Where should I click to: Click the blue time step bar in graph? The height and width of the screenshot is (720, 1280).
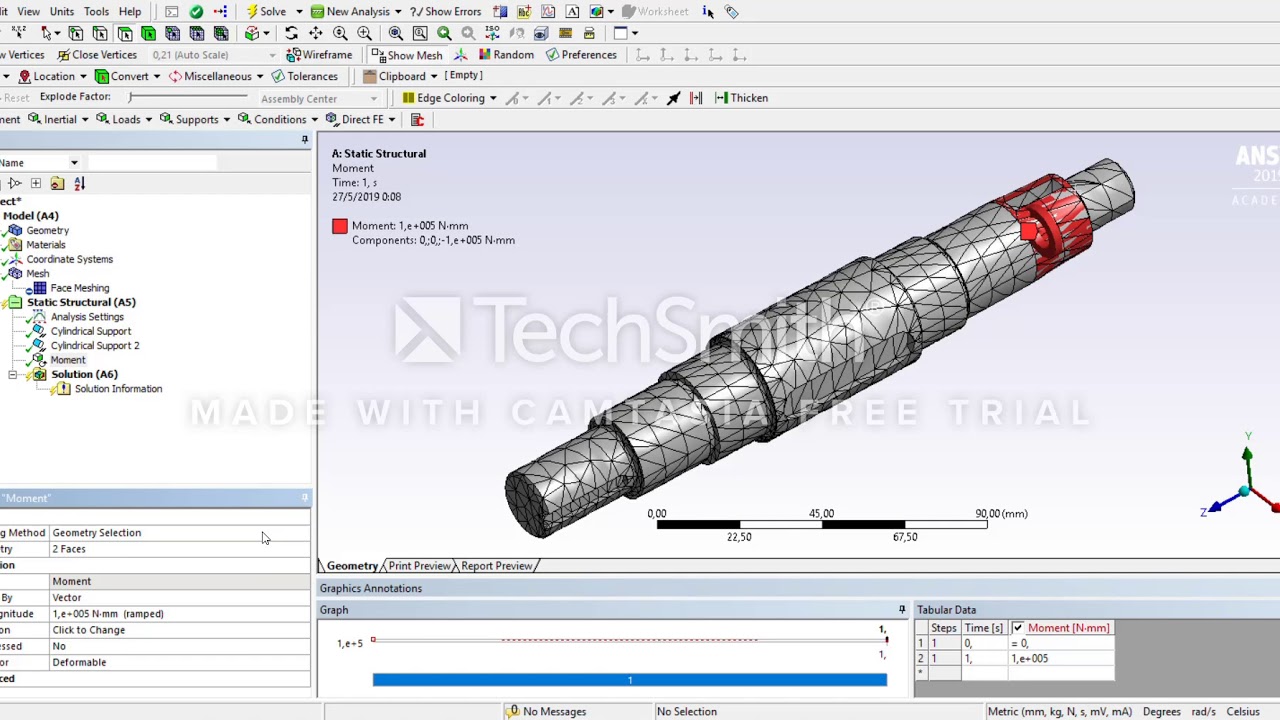(629, 680)
